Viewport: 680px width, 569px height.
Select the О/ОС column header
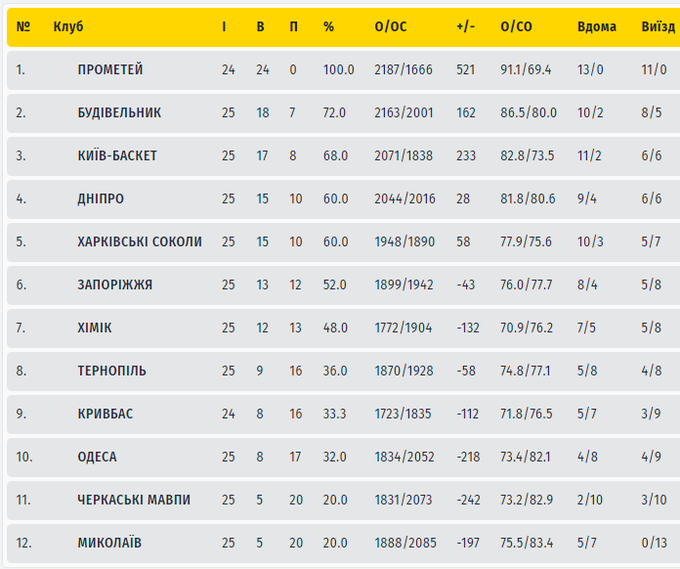389,27
